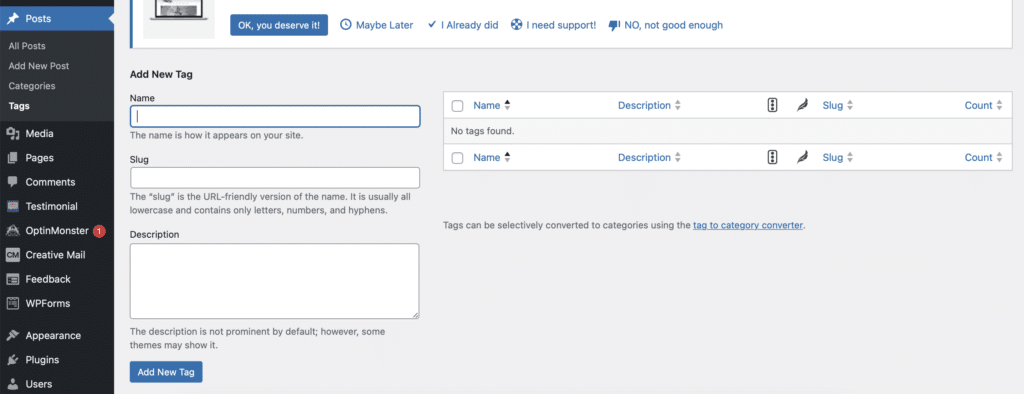Tick the select-all checkbox in table footer
Image resolution: width=1024 pixels, height=394 pixels.
coord(457,158)
